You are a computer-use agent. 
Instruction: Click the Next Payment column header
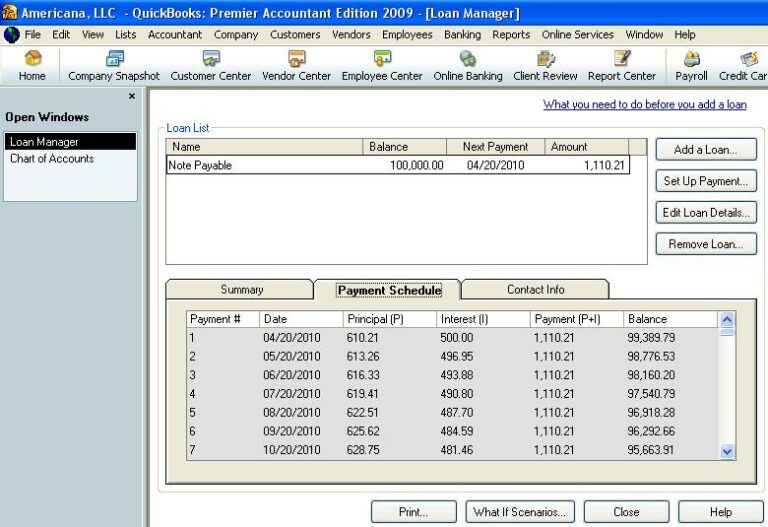[496, 147]
